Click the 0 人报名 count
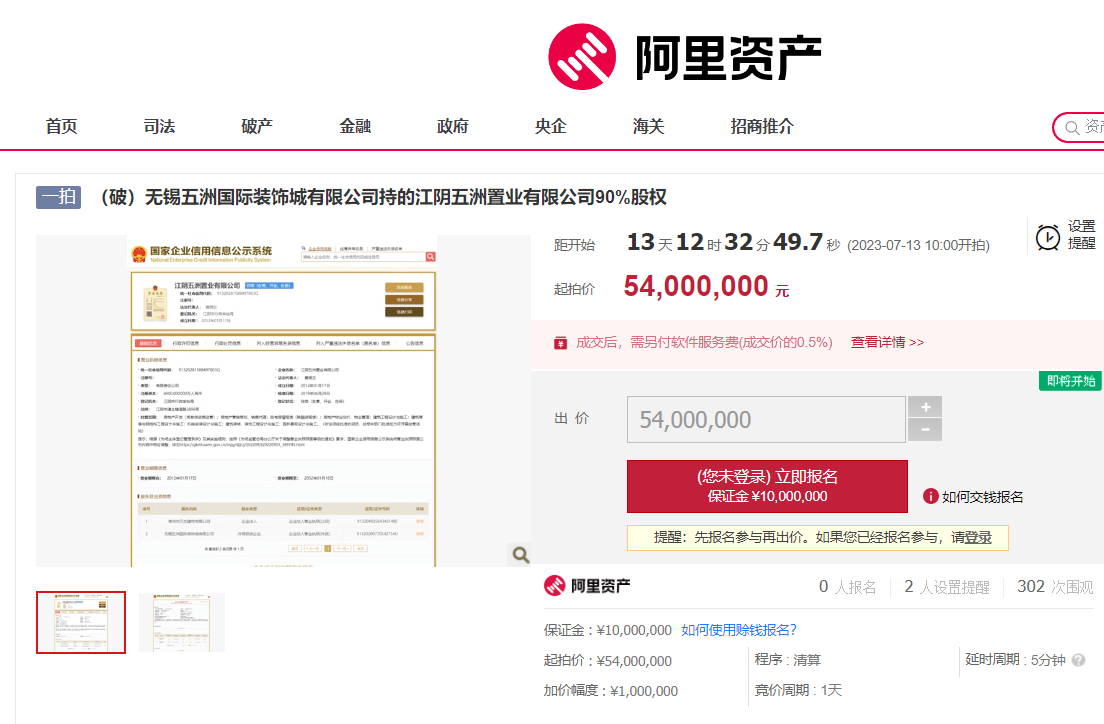The height and width of the screenshot is (724, 1104). click(848, 587)
